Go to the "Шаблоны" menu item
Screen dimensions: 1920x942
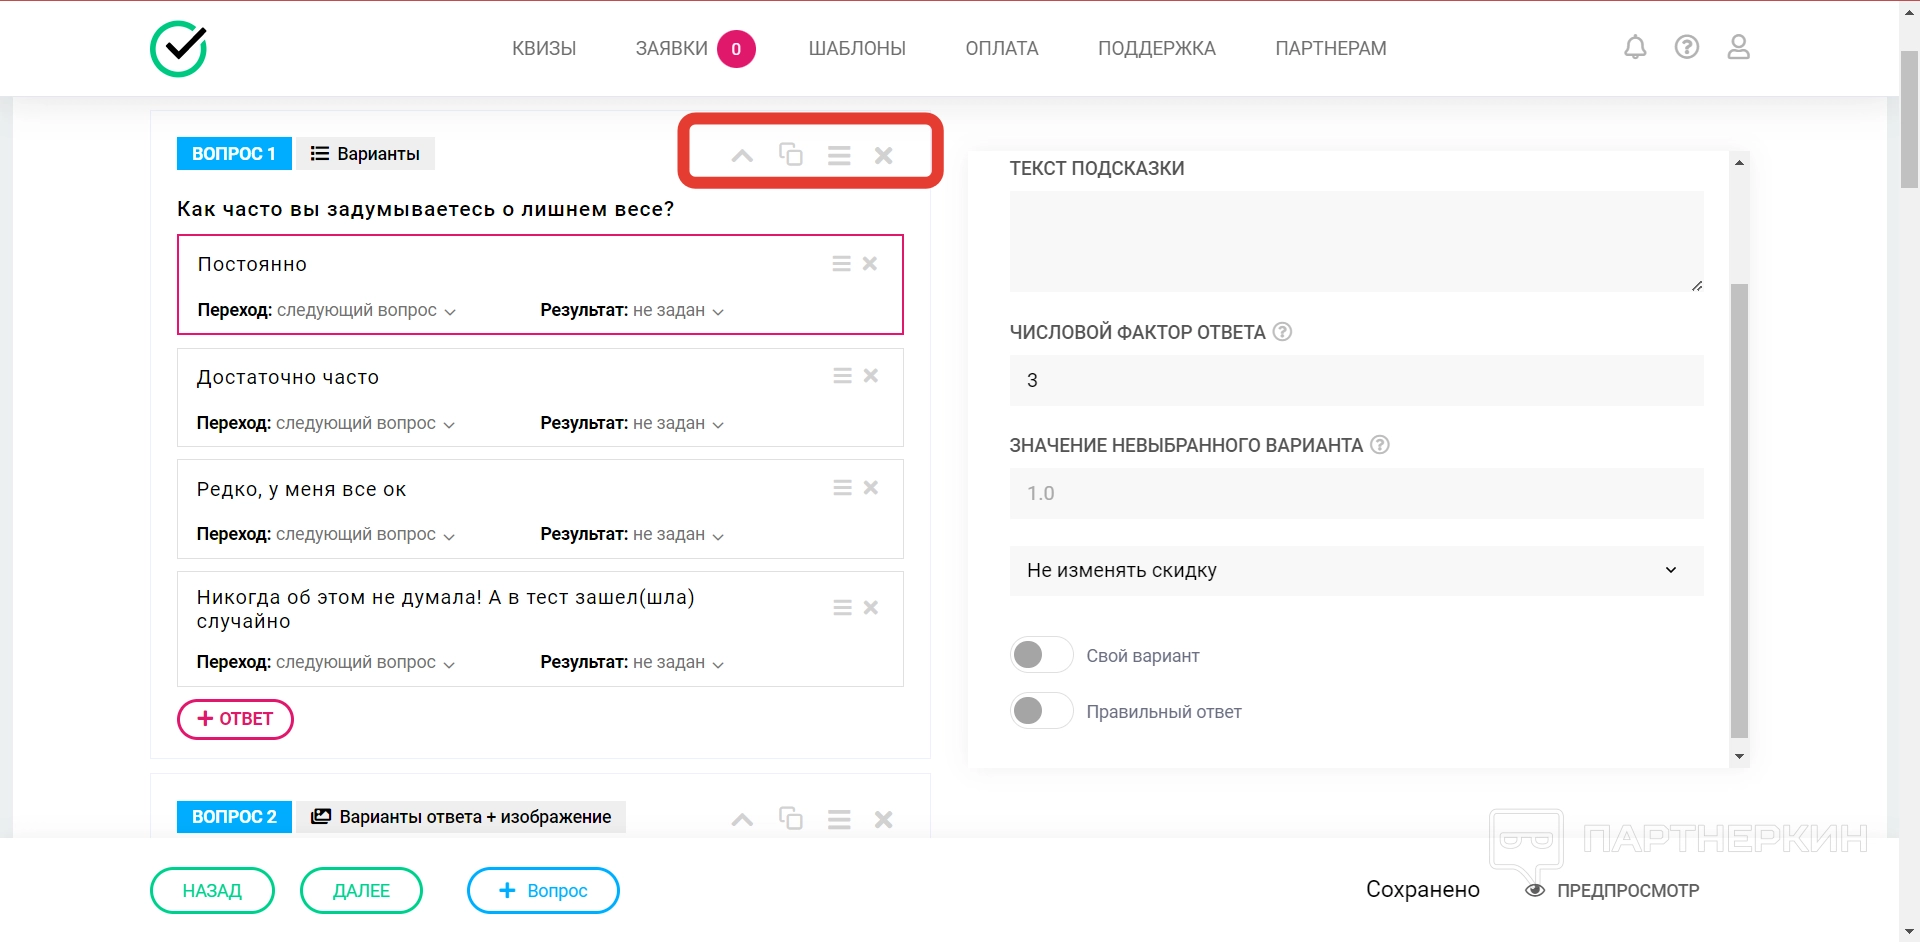[857, 48]
